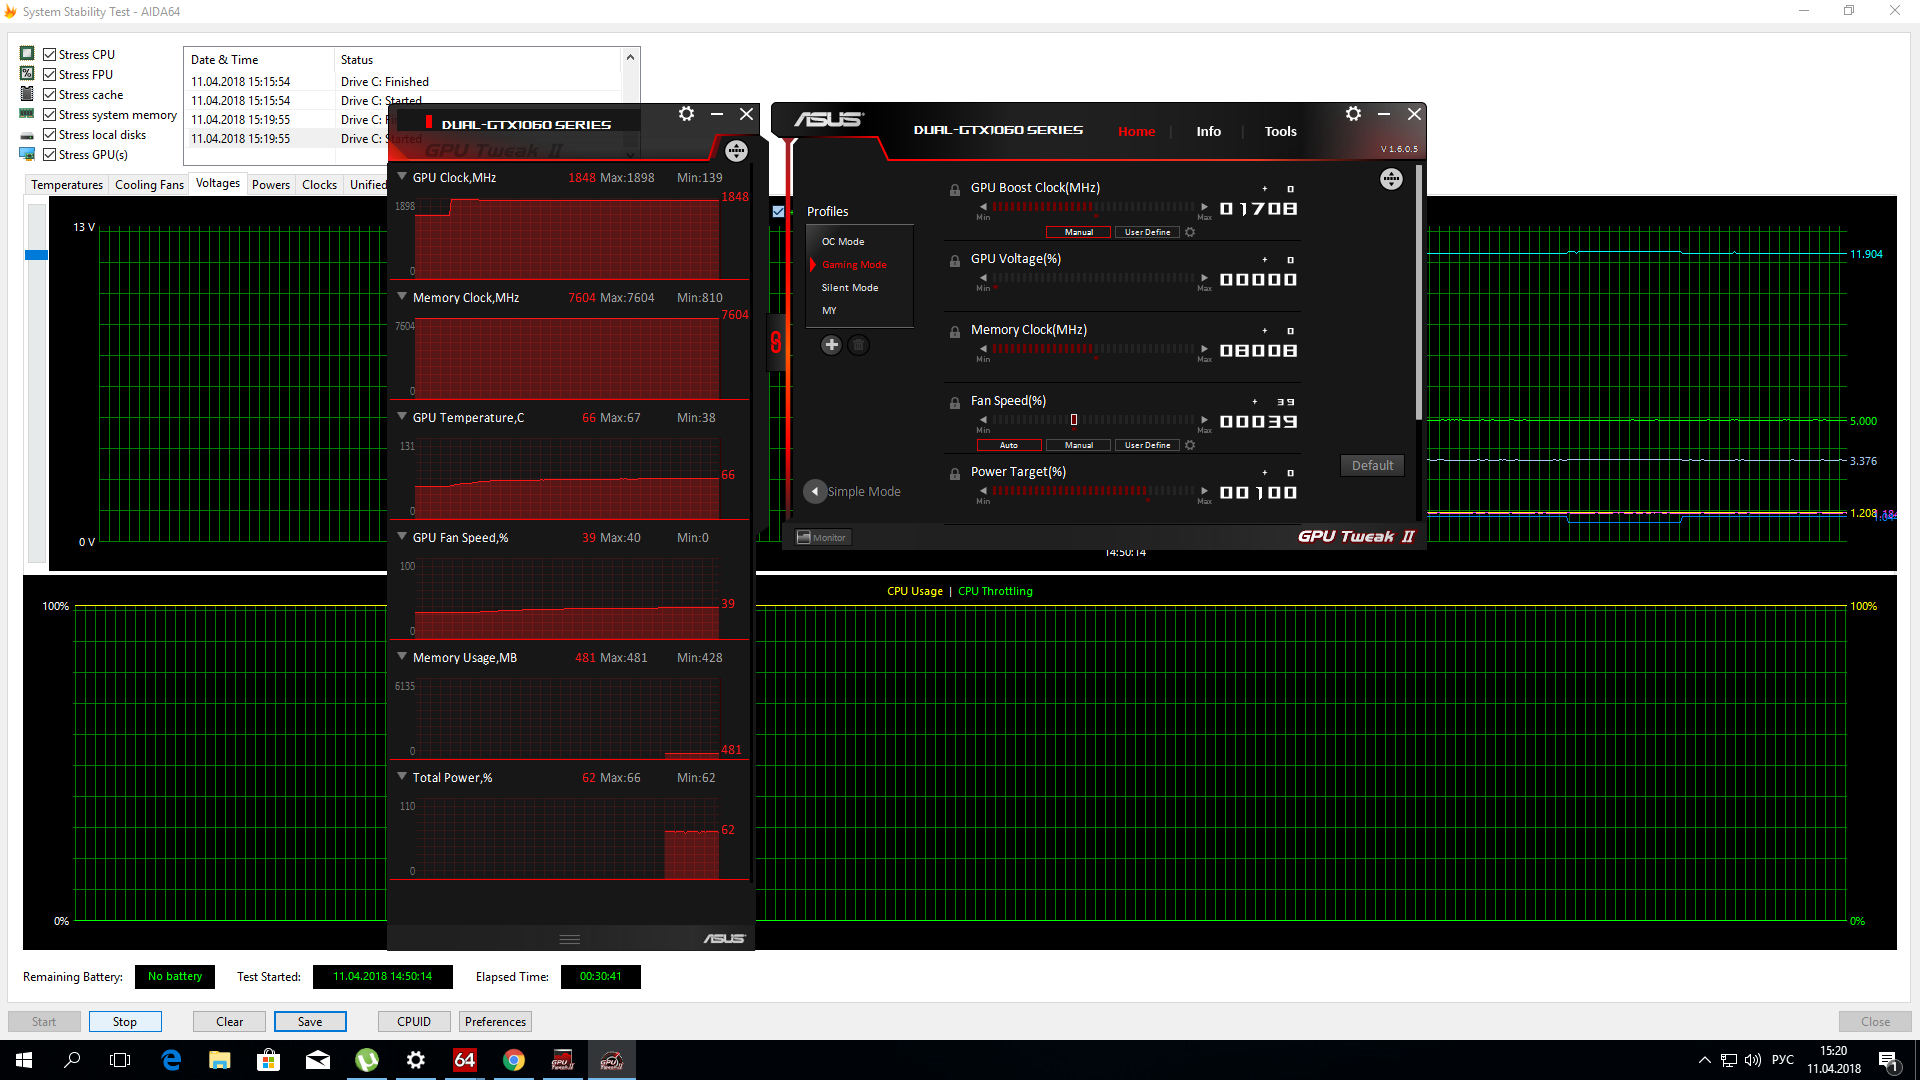Click the Default button
The height and width of the screenshot is (1080, 1920).
[x=1372, y=465]
